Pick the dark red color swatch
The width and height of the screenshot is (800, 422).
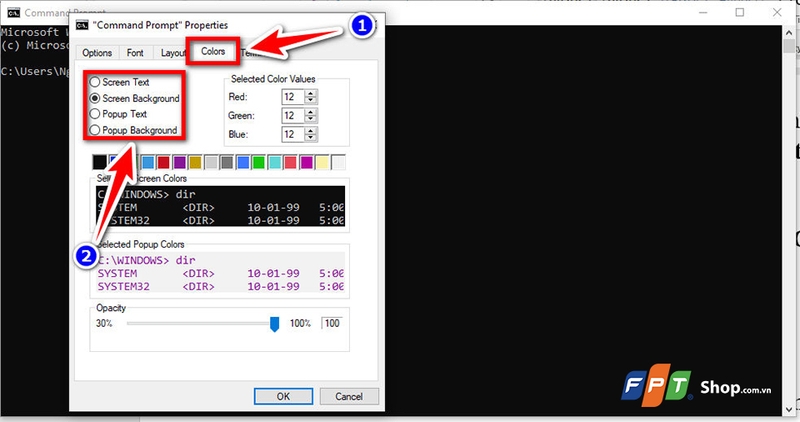163,163
